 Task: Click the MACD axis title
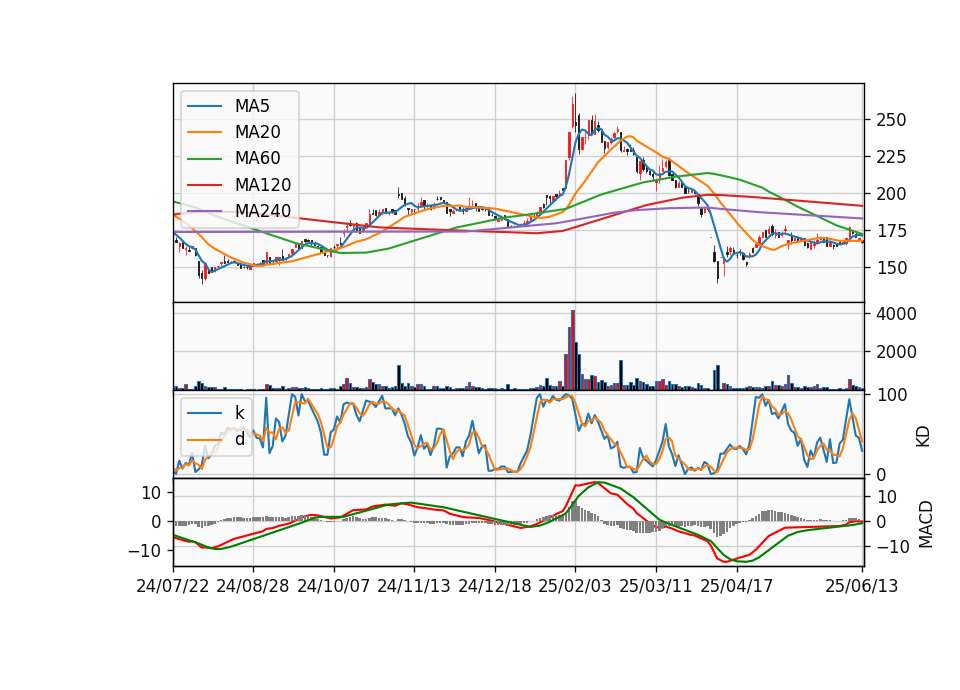coord(925,524)
